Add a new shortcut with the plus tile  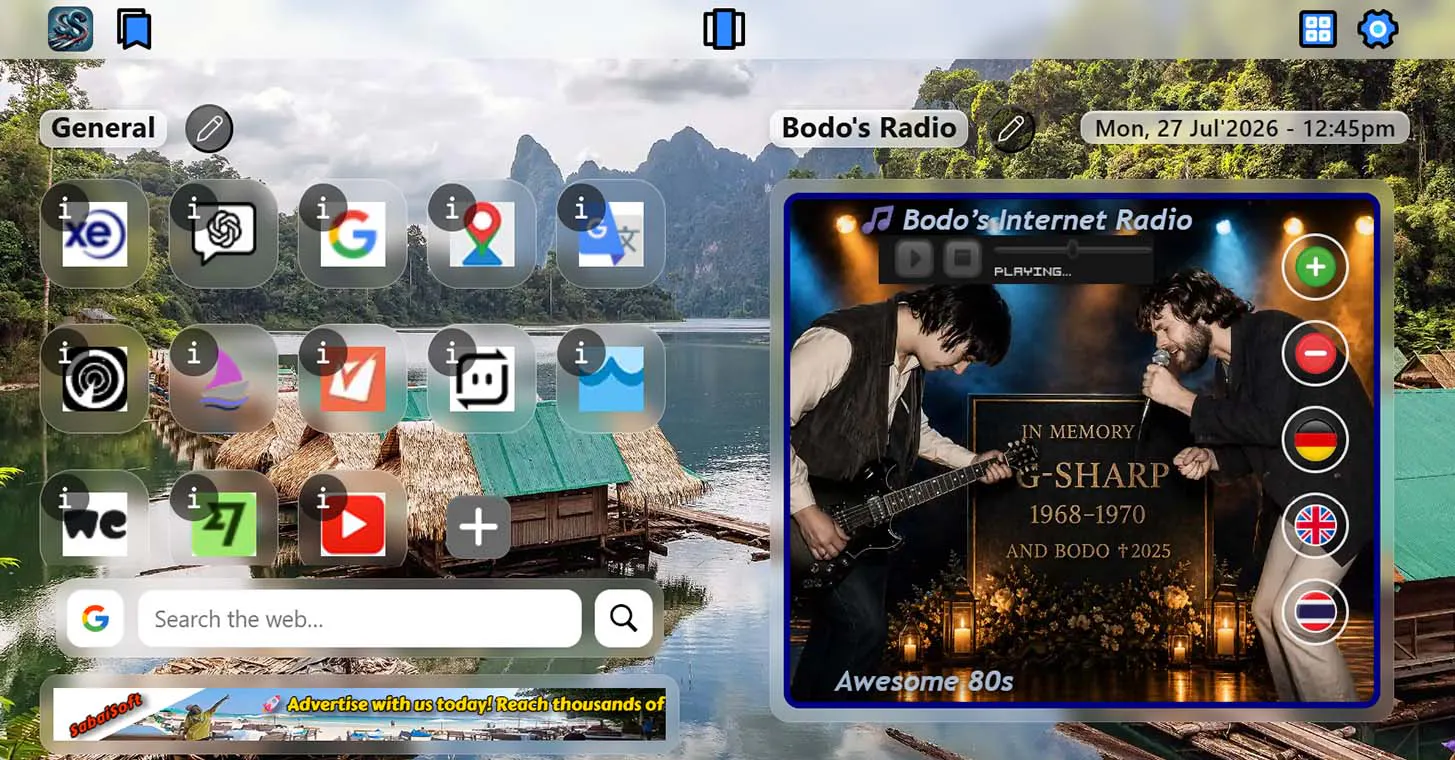pyautogui.click(x=478, y=526)
